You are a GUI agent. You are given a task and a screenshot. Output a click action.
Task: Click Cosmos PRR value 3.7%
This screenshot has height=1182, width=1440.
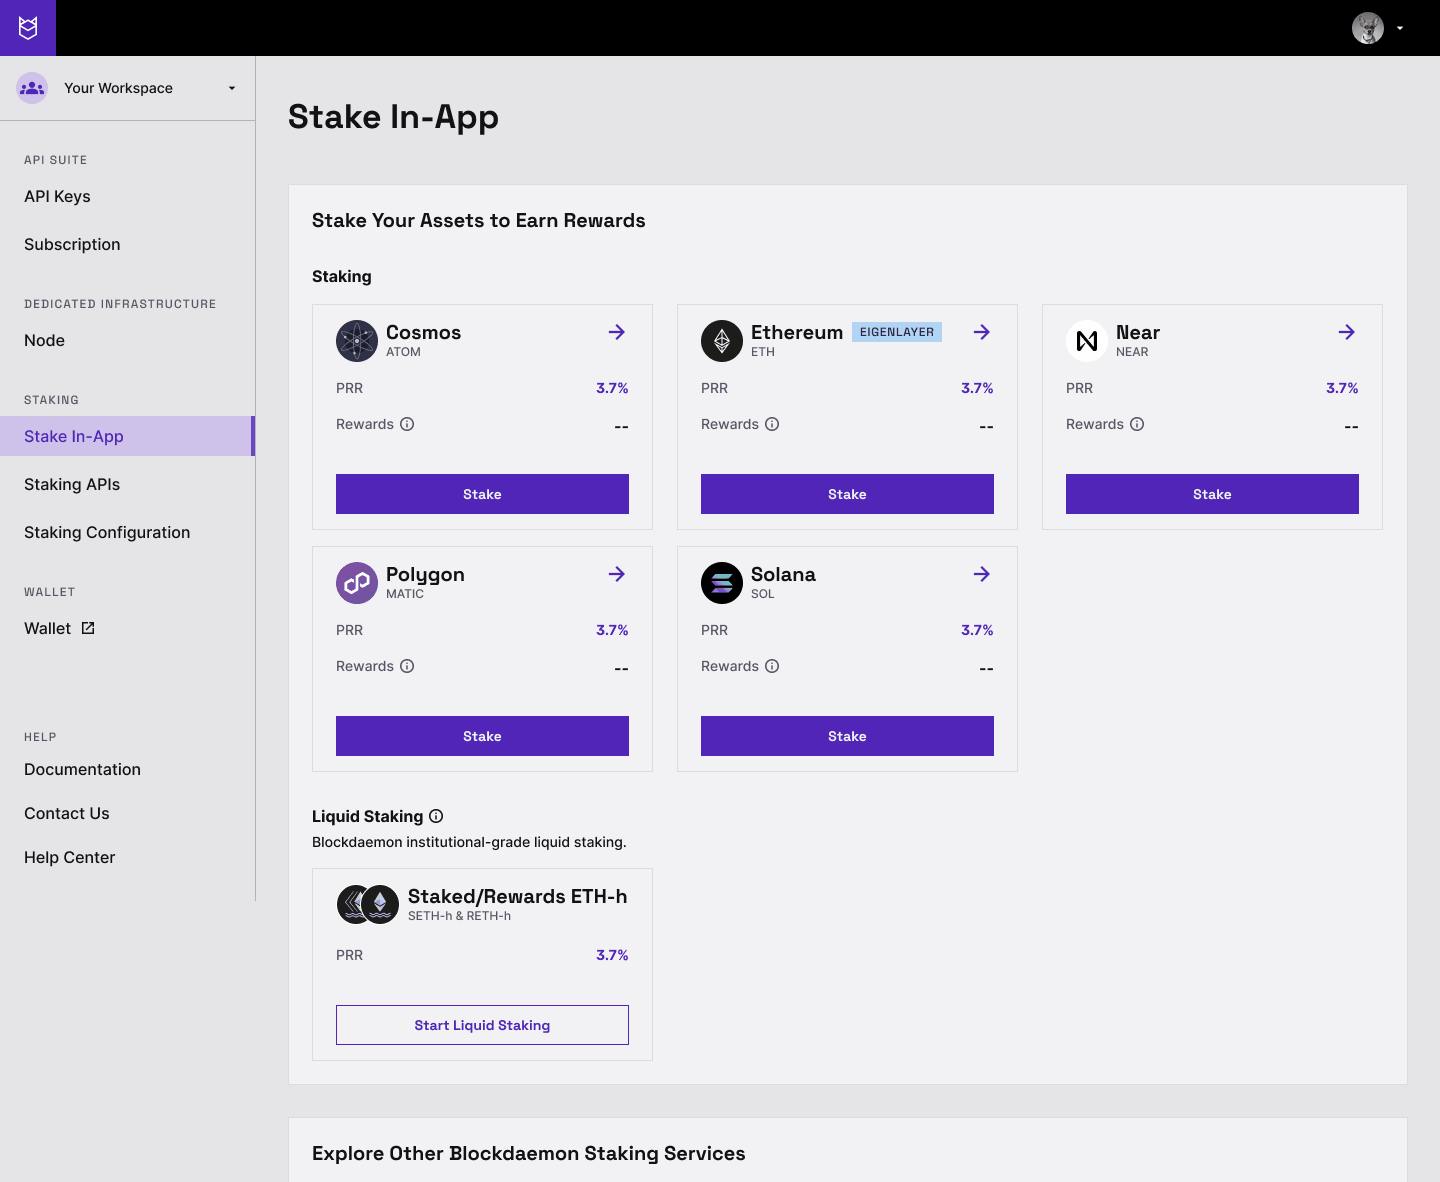[x=612, y=388]
